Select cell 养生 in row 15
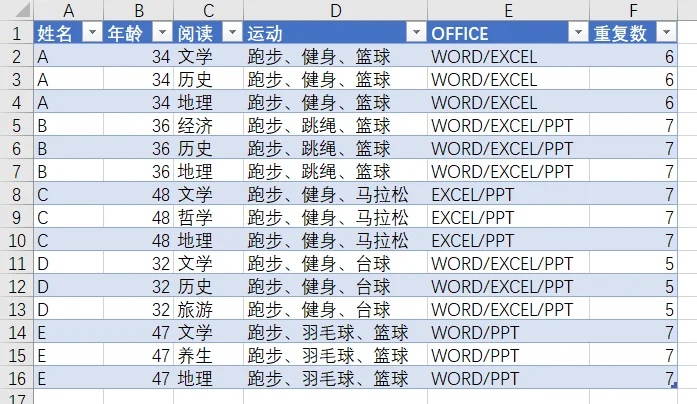 click(x=208, y=355)
